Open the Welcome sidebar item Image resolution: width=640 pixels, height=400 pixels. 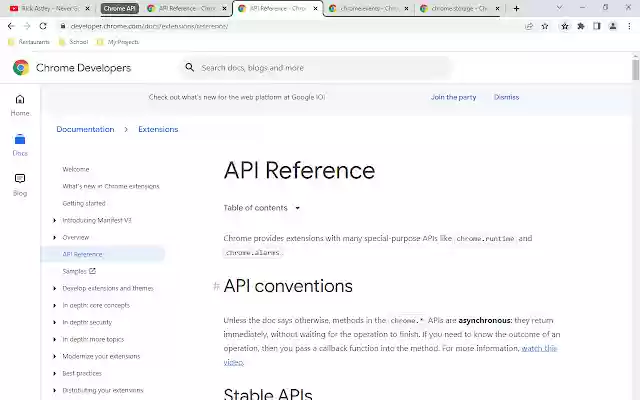[x=76, y=169]
